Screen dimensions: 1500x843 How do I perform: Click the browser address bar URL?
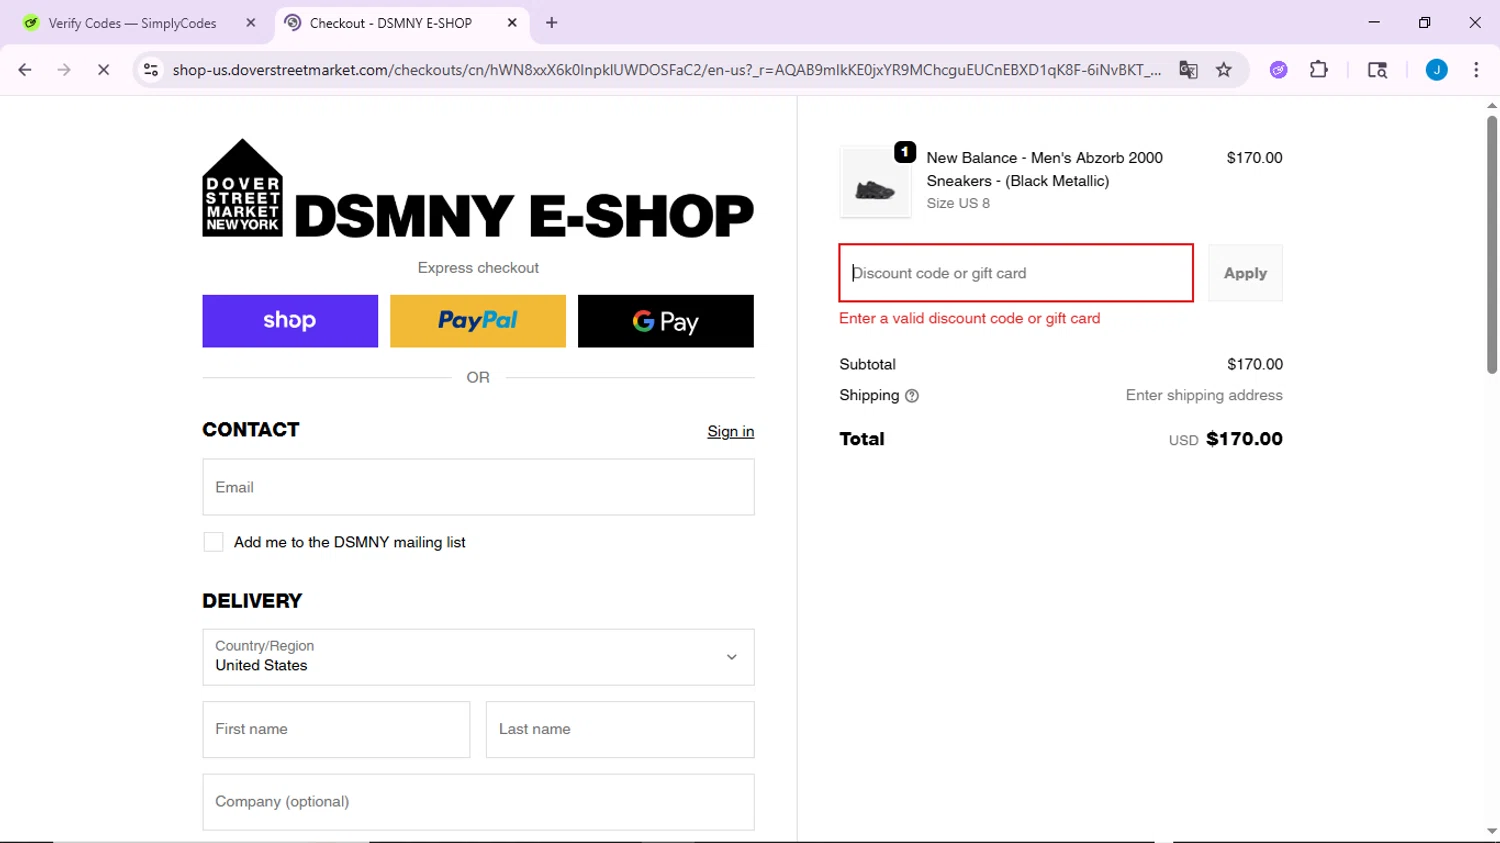coord(667,70)
